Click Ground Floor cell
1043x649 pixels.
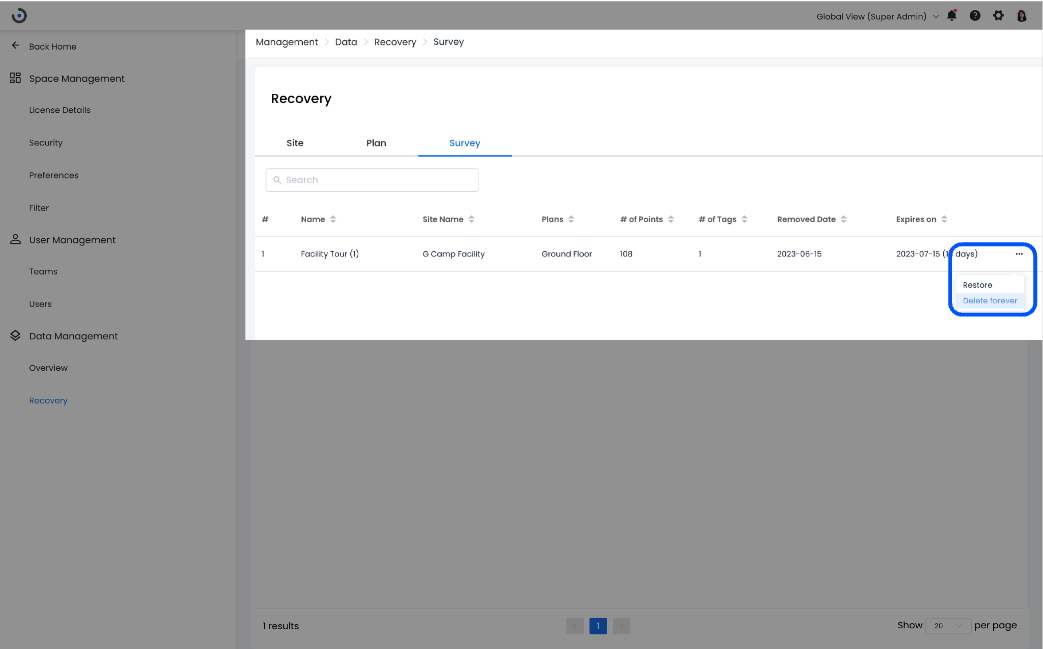(x=567, y=254)
